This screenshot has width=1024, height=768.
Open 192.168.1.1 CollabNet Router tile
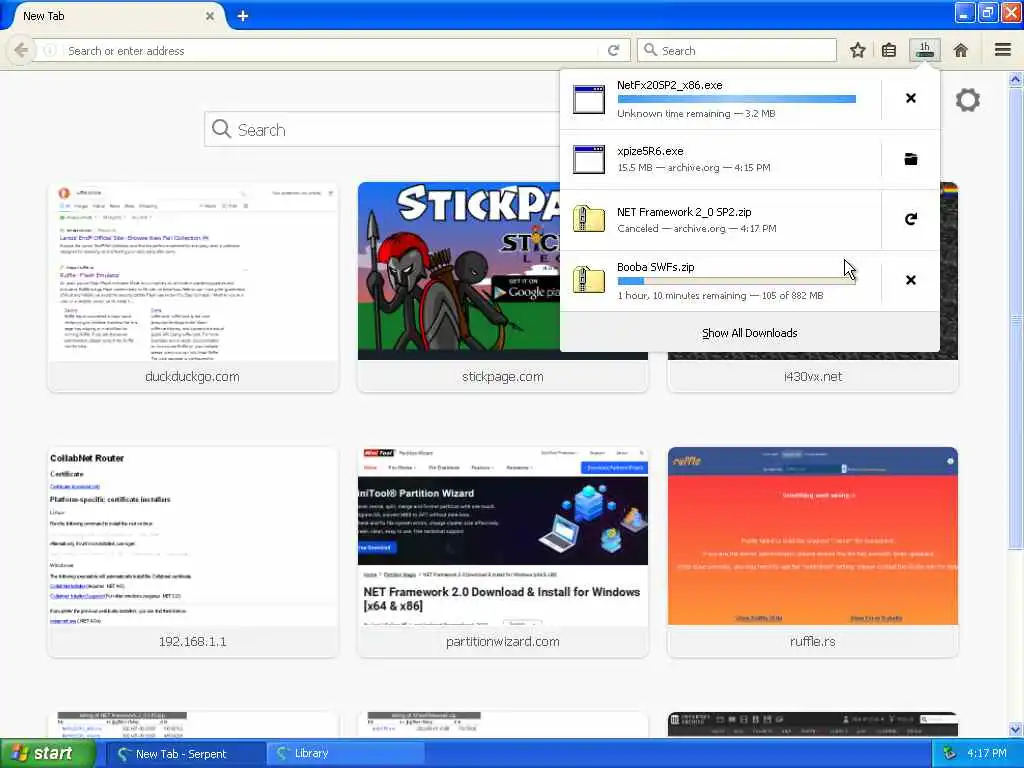pos(193,552)
